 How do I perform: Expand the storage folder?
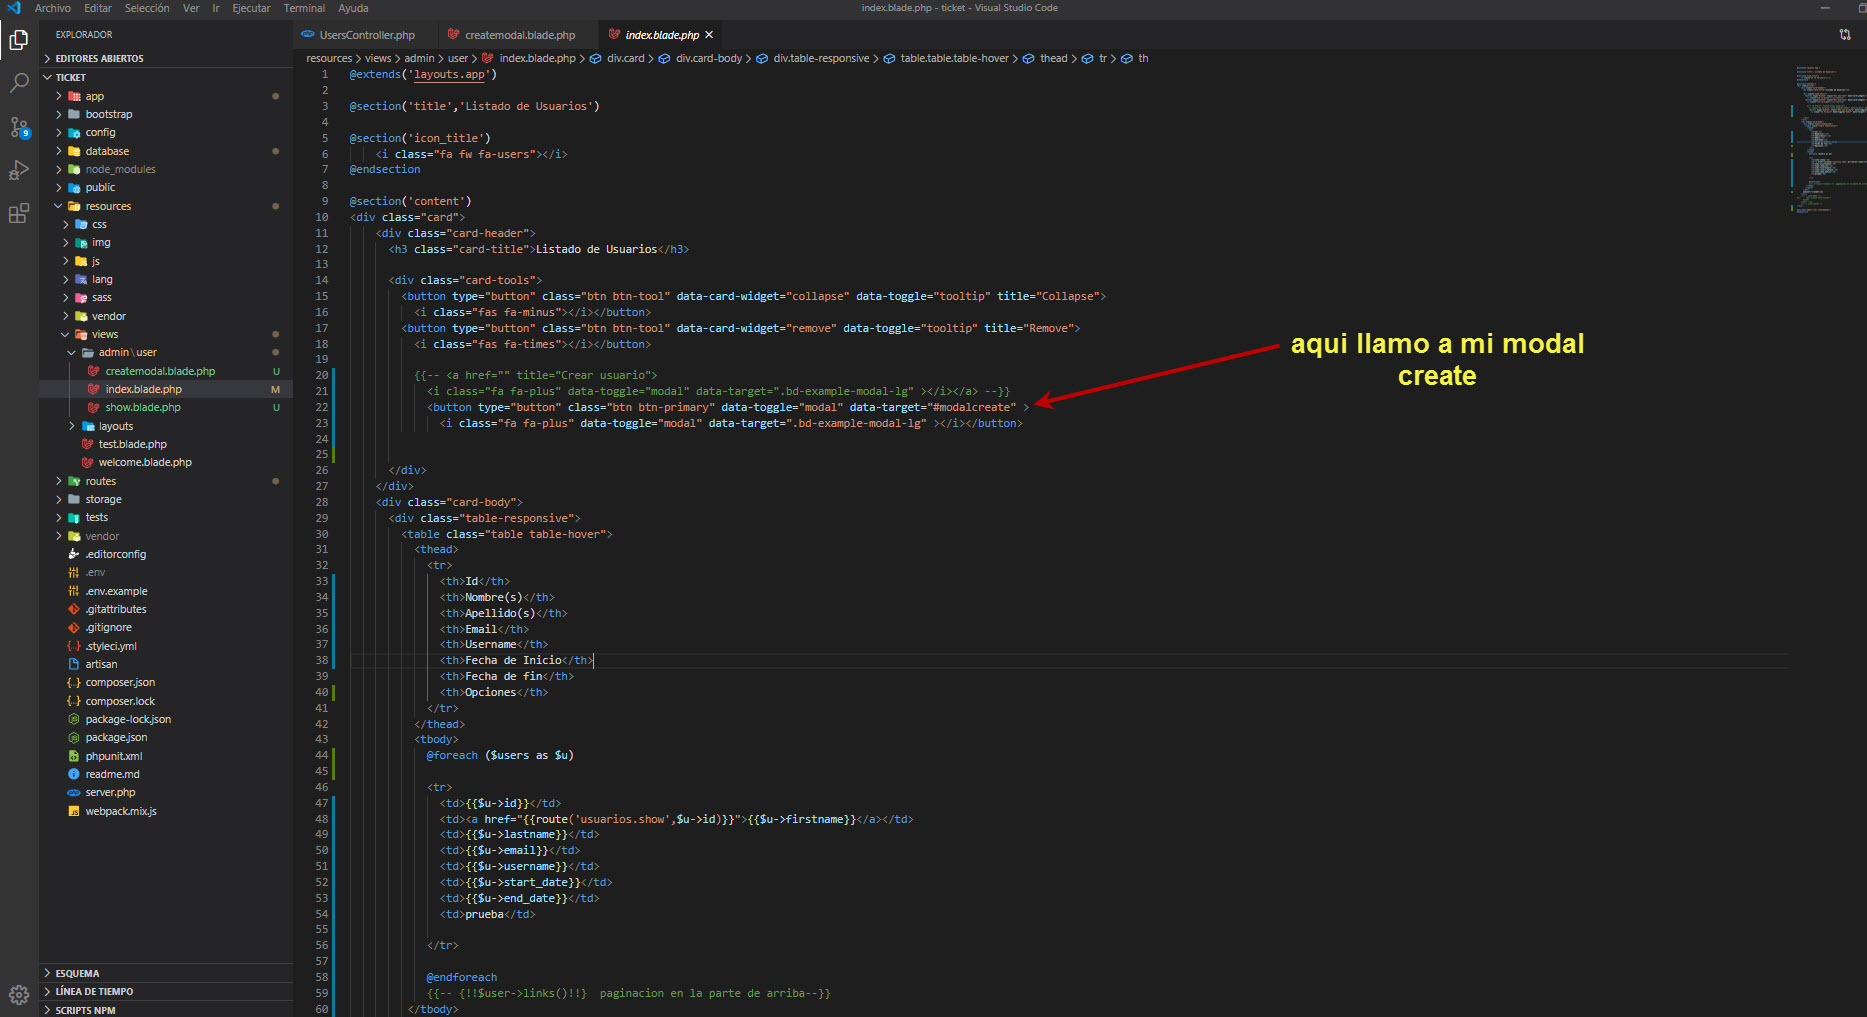click(166, 499)
